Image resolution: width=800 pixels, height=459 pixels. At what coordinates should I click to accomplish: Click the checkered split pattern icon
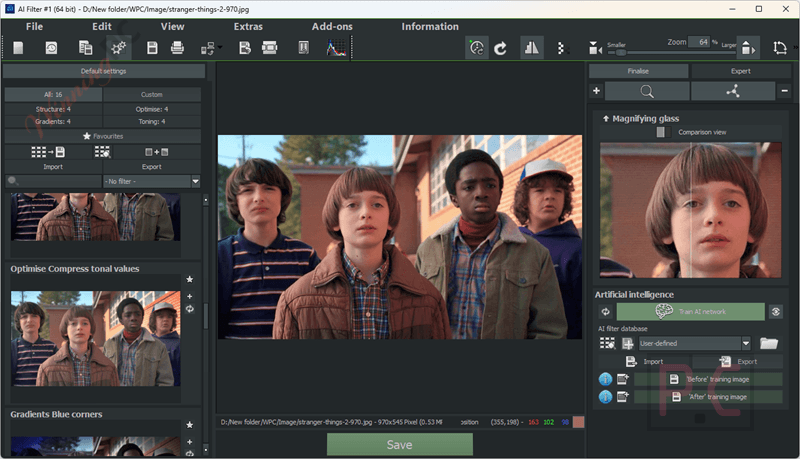[561, 48]
